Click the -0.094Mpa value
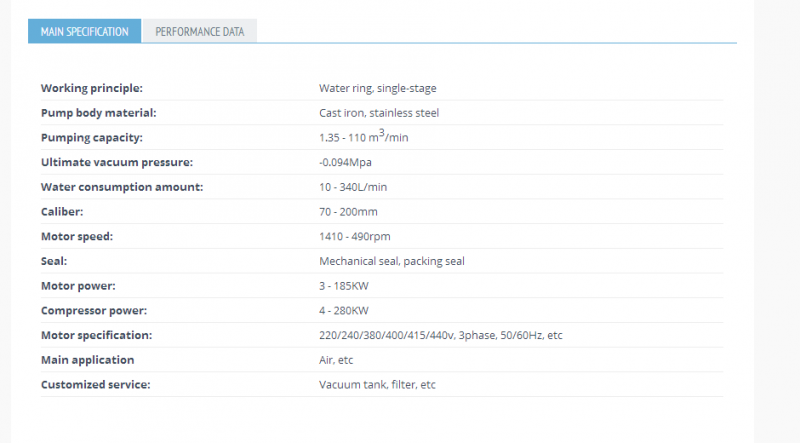The height and width of the screenshot is (443, 800). tap(345, 162)
